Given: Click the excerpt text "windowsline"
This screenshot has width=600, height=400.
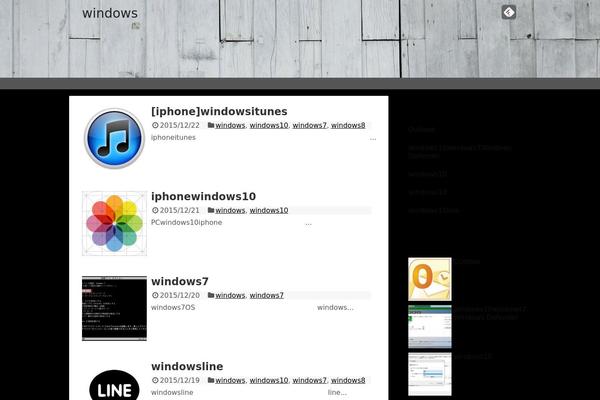Looking at the screenshot, I should click(x=172, y=392).
